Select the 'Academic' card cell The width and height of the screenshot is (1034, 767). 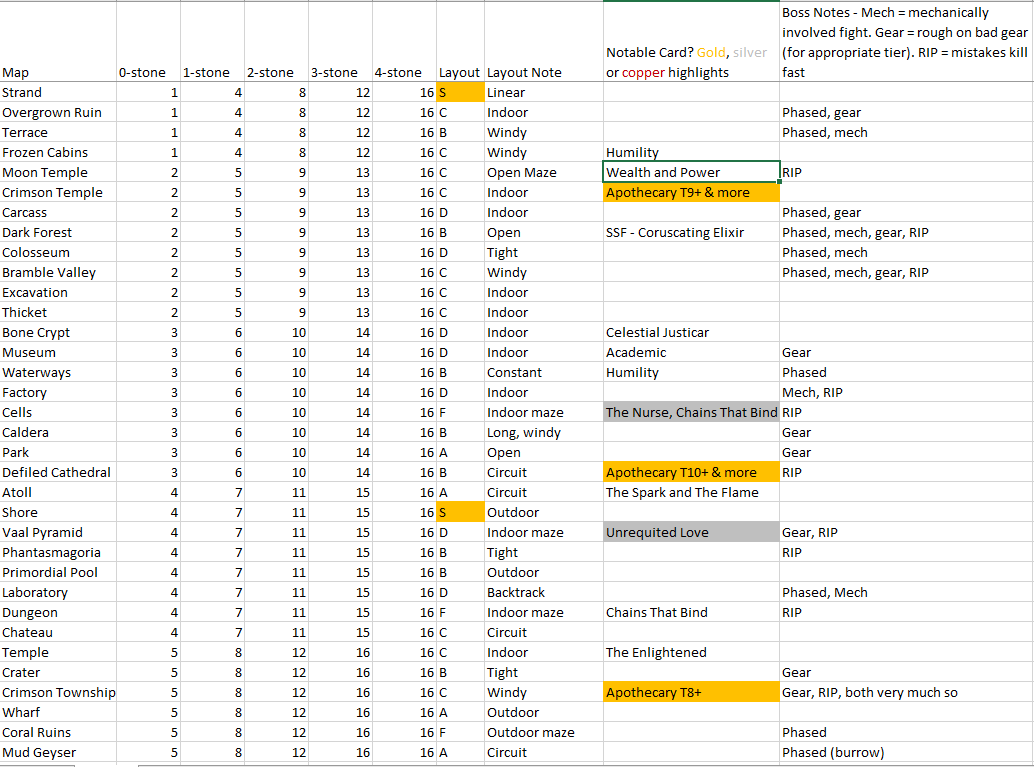[691, 352]
